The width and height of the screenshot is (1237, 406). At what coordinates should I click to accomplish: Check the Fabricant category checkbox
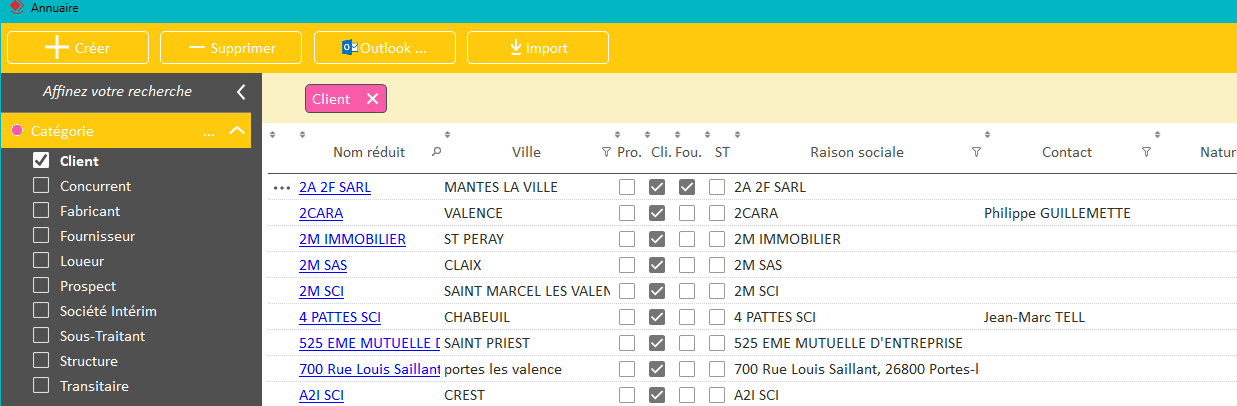41,210
